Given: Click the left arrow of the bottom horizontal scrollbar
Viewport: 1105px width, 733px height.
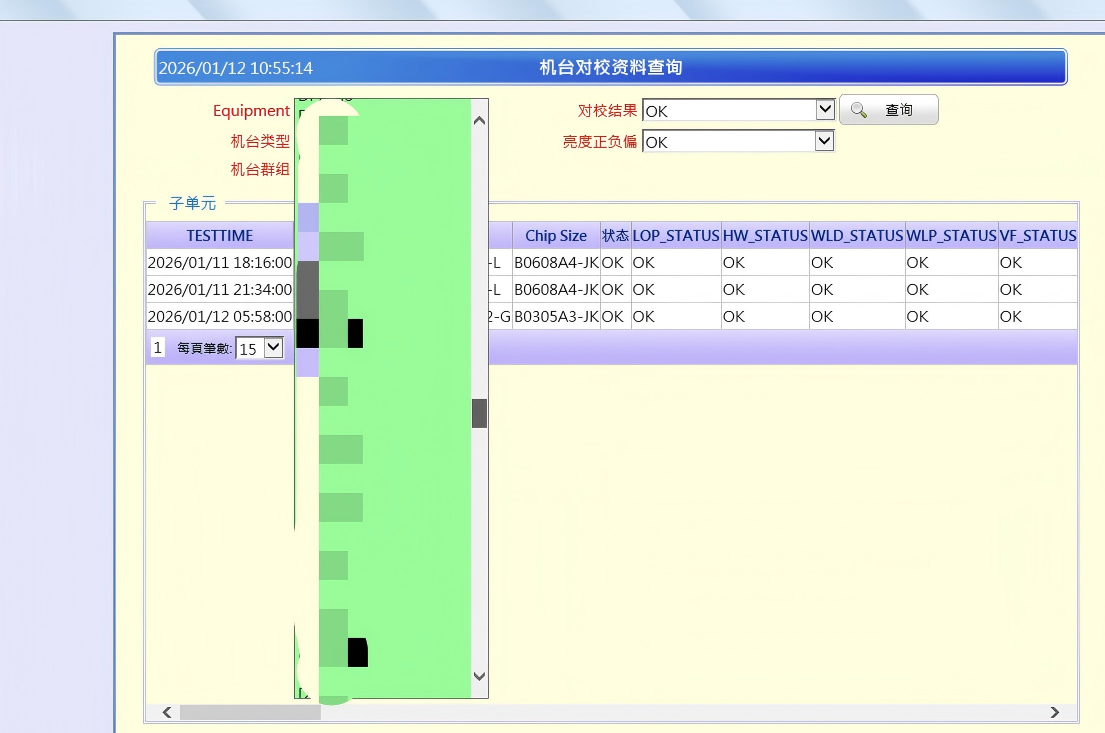Looking at the screenshot, I should 166,712.
